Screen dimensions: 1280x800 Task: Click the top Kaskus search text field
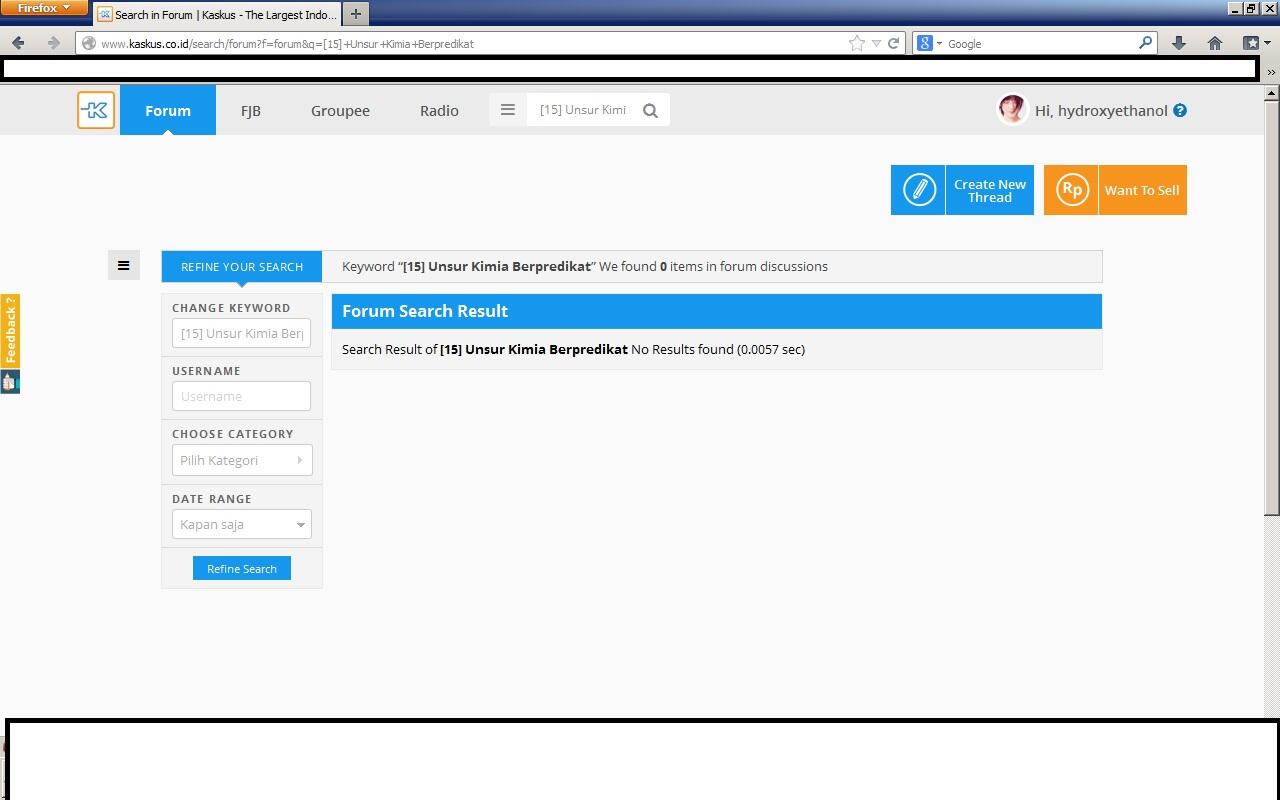584,110
